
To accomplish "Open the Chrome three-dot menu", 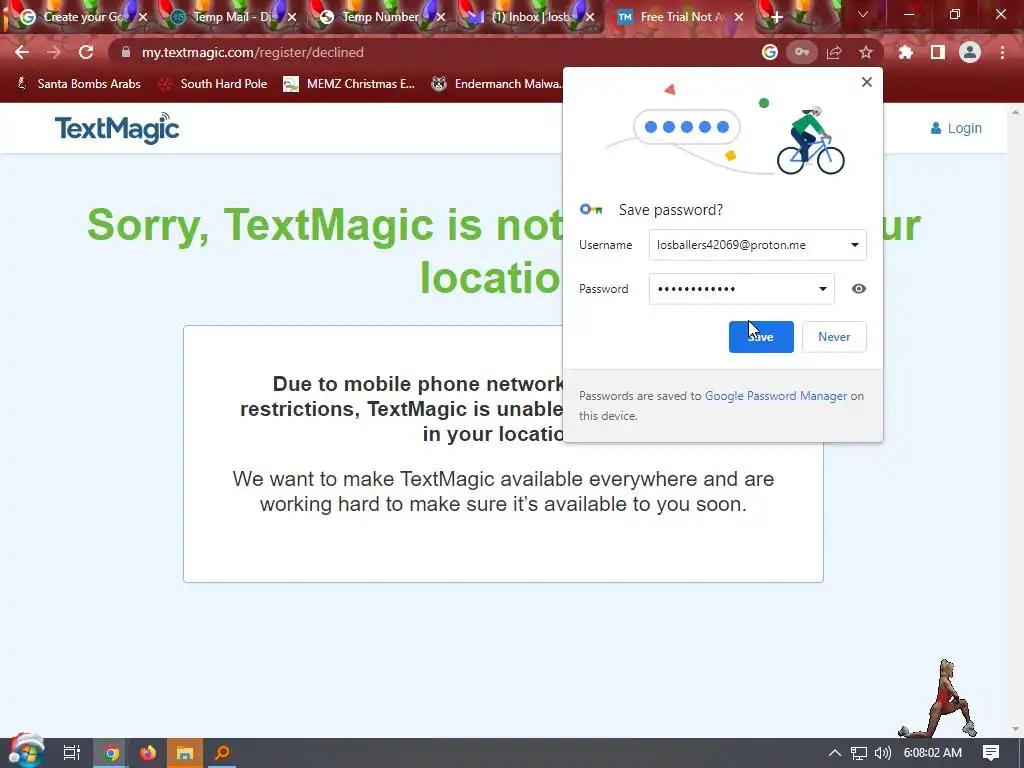I will tap(1002, 52).
